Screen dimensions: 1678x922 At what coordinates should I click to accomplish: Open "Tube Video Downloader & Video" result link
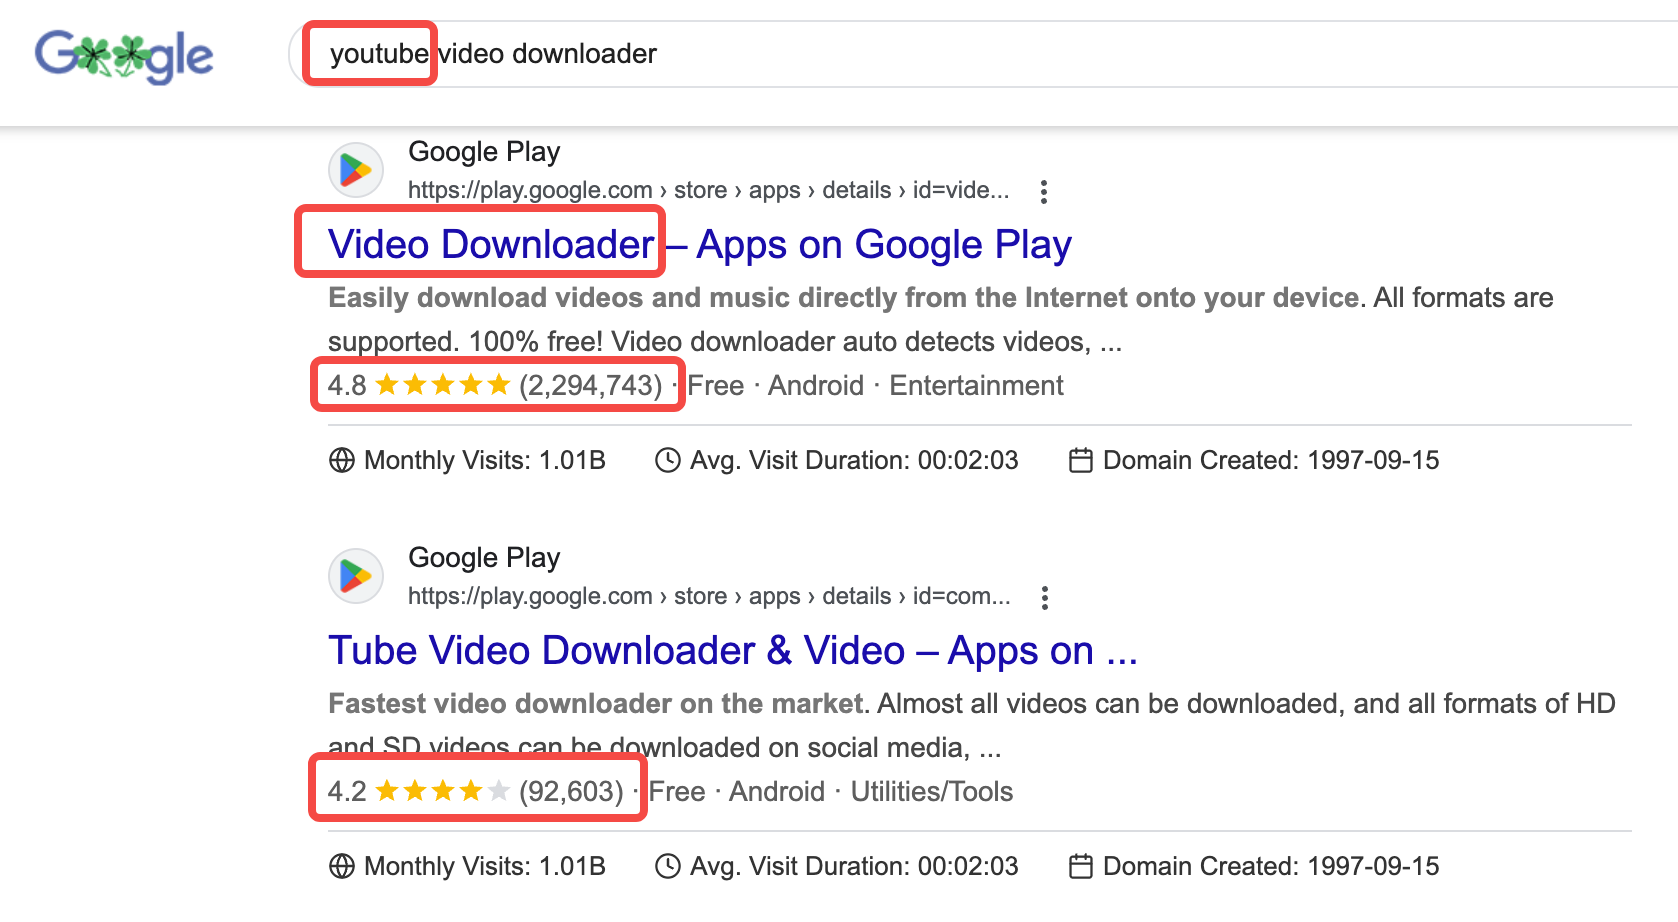click(x=732, y=651)
